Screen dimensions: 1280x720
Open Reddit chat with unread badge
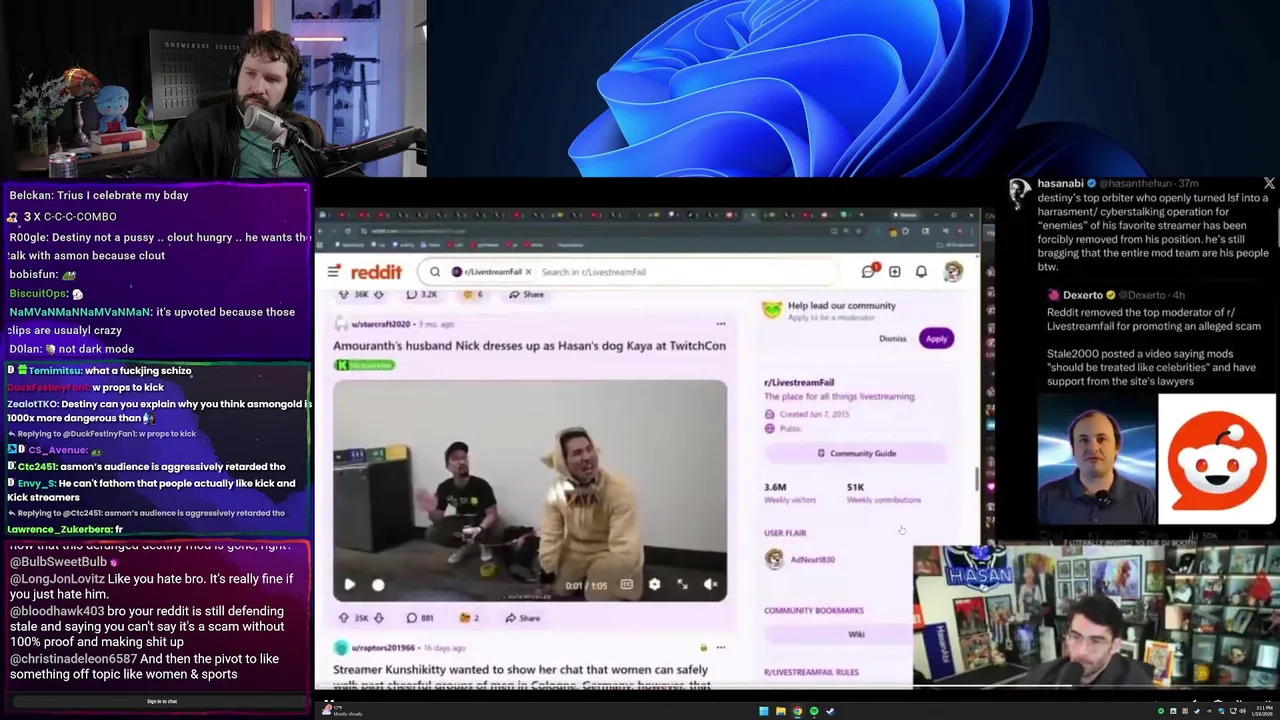869,271
